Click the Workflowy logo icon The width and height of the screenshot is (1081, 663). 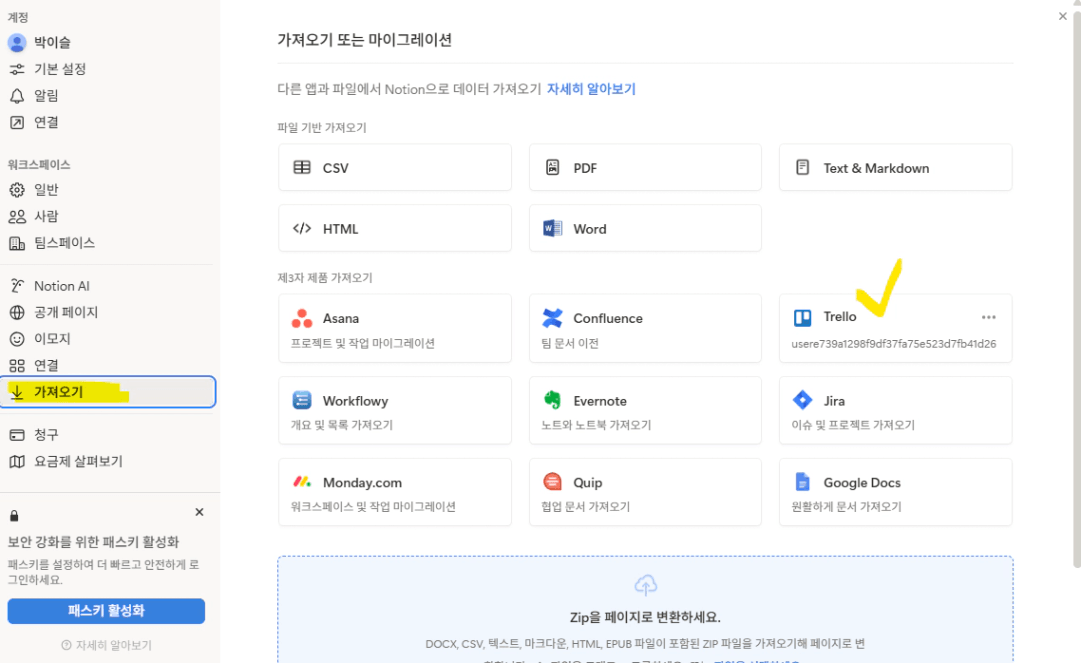pyautogui.click(x=302, y=400)
